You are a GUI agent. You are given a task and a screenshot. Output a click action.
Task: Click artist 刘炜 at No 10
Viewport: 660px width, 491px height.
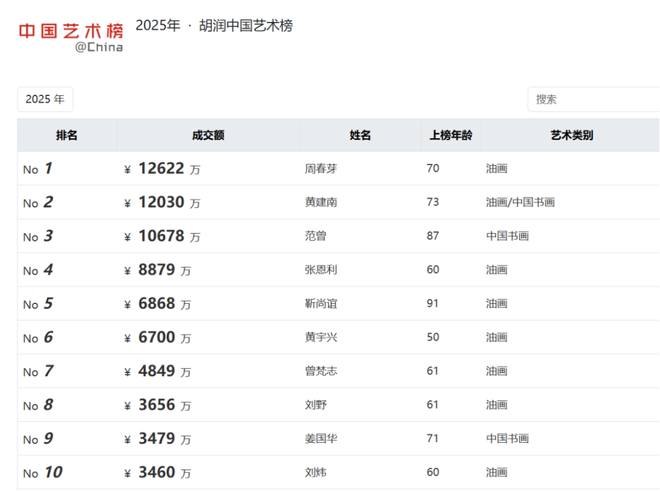tap(315, 472)
